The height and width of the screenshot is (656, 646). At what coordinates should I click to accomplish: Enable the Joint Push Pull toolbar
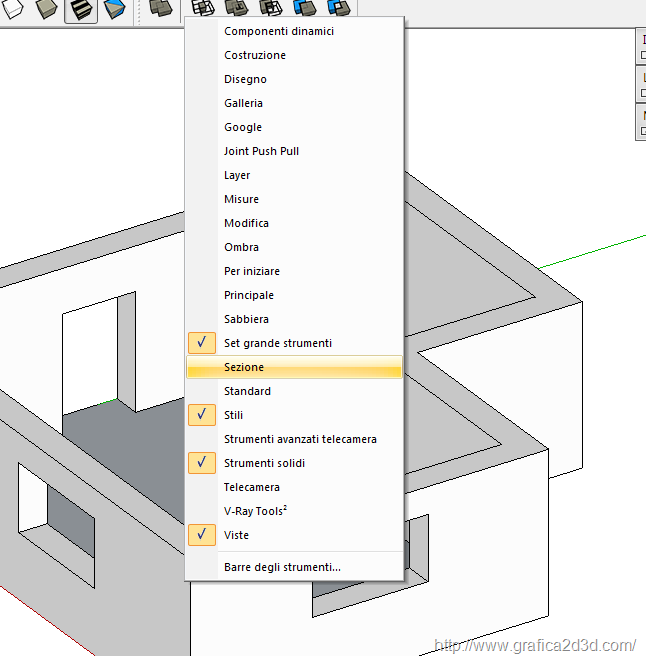pyautogui.click(x=261, y=151)
